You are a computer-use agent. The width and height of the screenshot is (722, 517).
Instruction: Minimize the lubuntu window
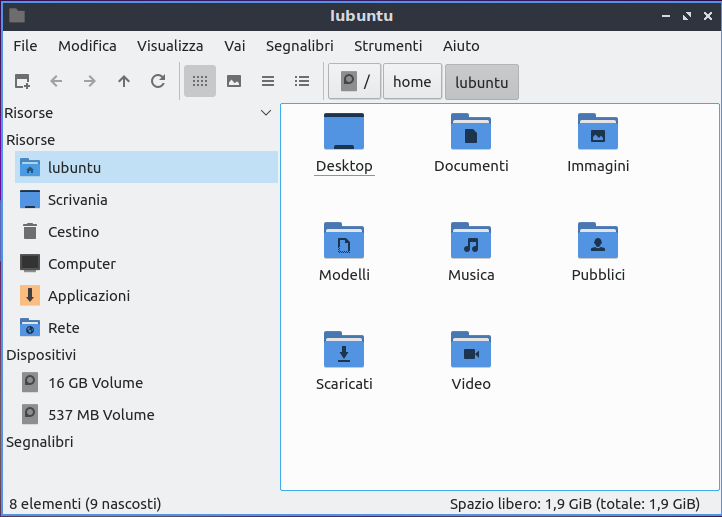tap(666, 16)
